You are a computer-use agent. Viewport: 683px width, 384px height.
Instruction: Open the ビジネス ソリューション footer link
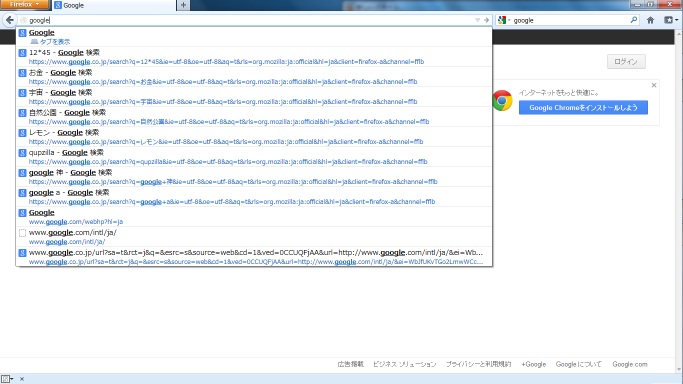click(x=405, y=364)
